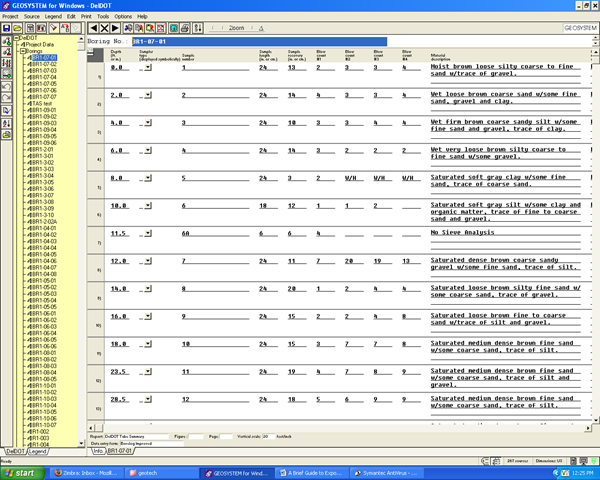Open the sampler type dropdown at depth 23.5
This screenshot has height=480, width=600.
(x=148, y=372)
